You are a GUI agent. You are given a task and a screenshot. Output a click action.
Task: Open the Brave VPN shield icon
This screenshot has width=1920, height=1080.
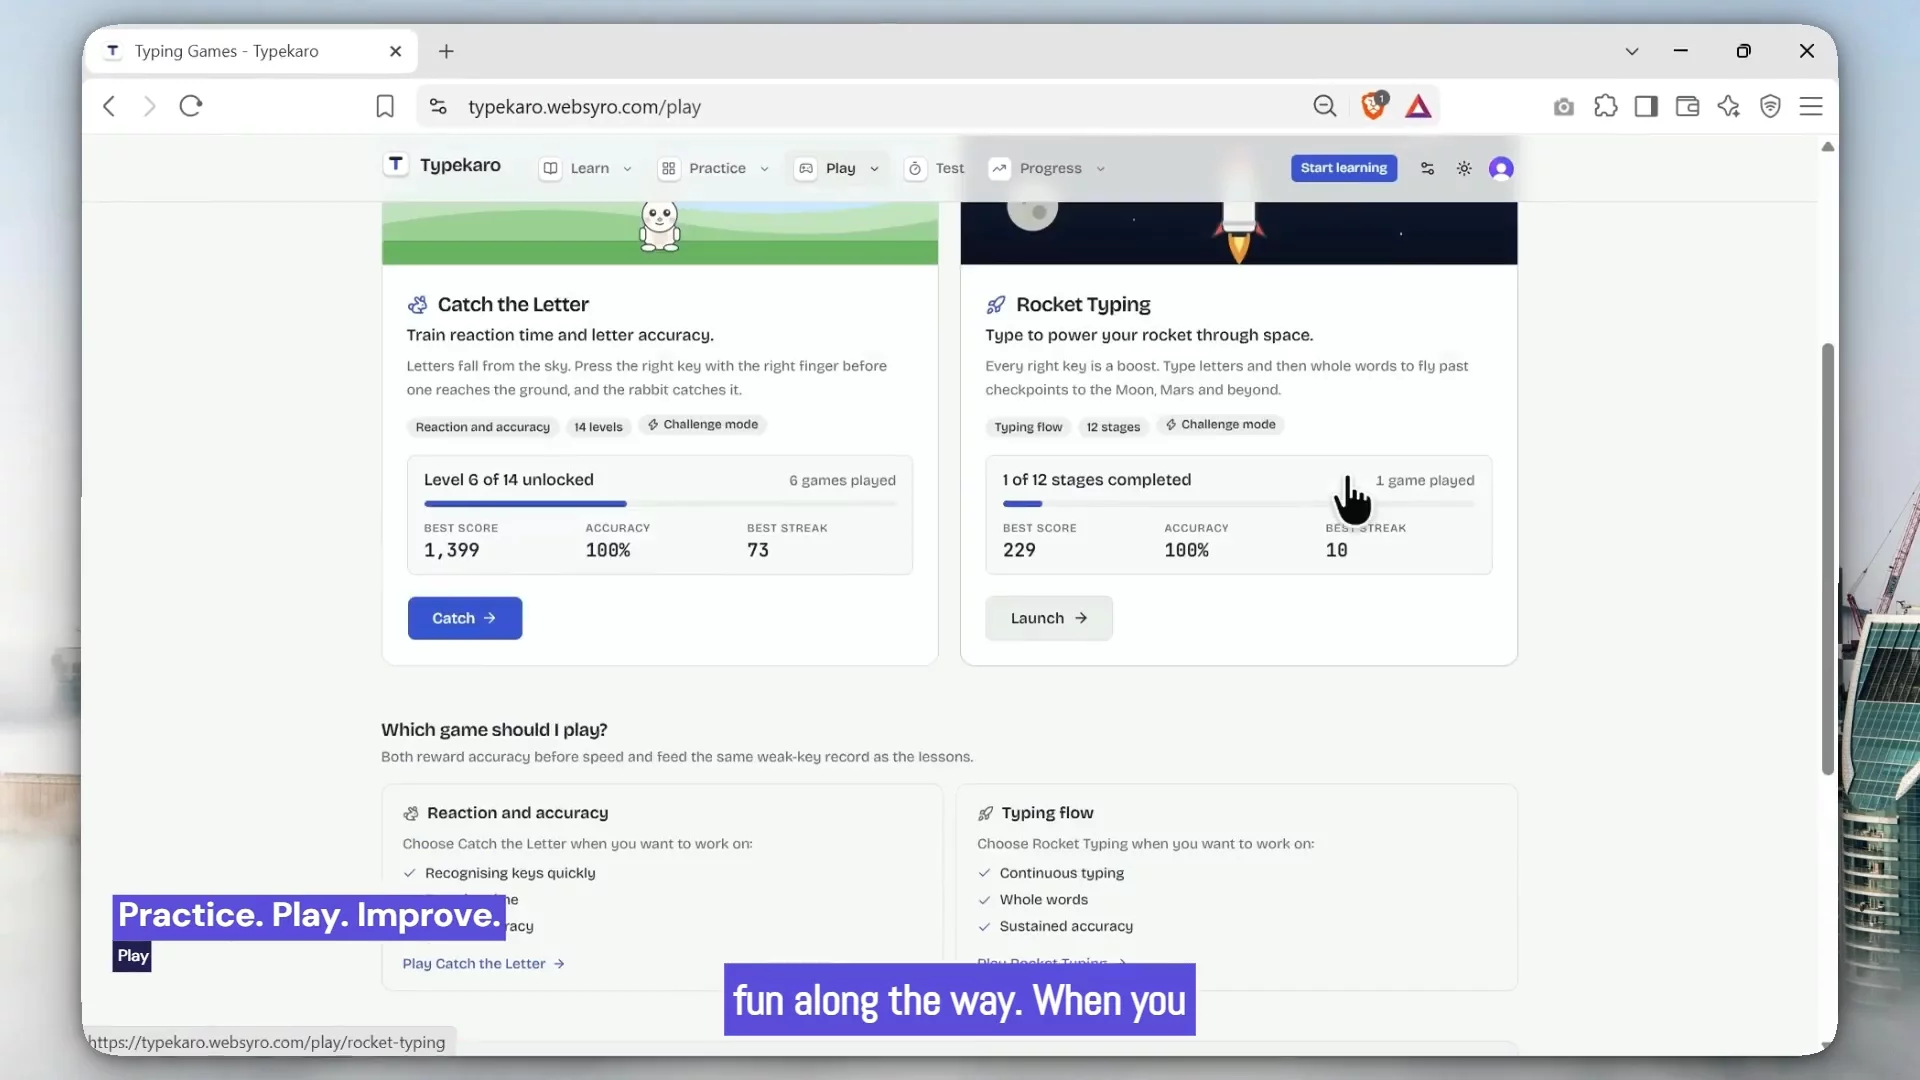point(1770,106)
